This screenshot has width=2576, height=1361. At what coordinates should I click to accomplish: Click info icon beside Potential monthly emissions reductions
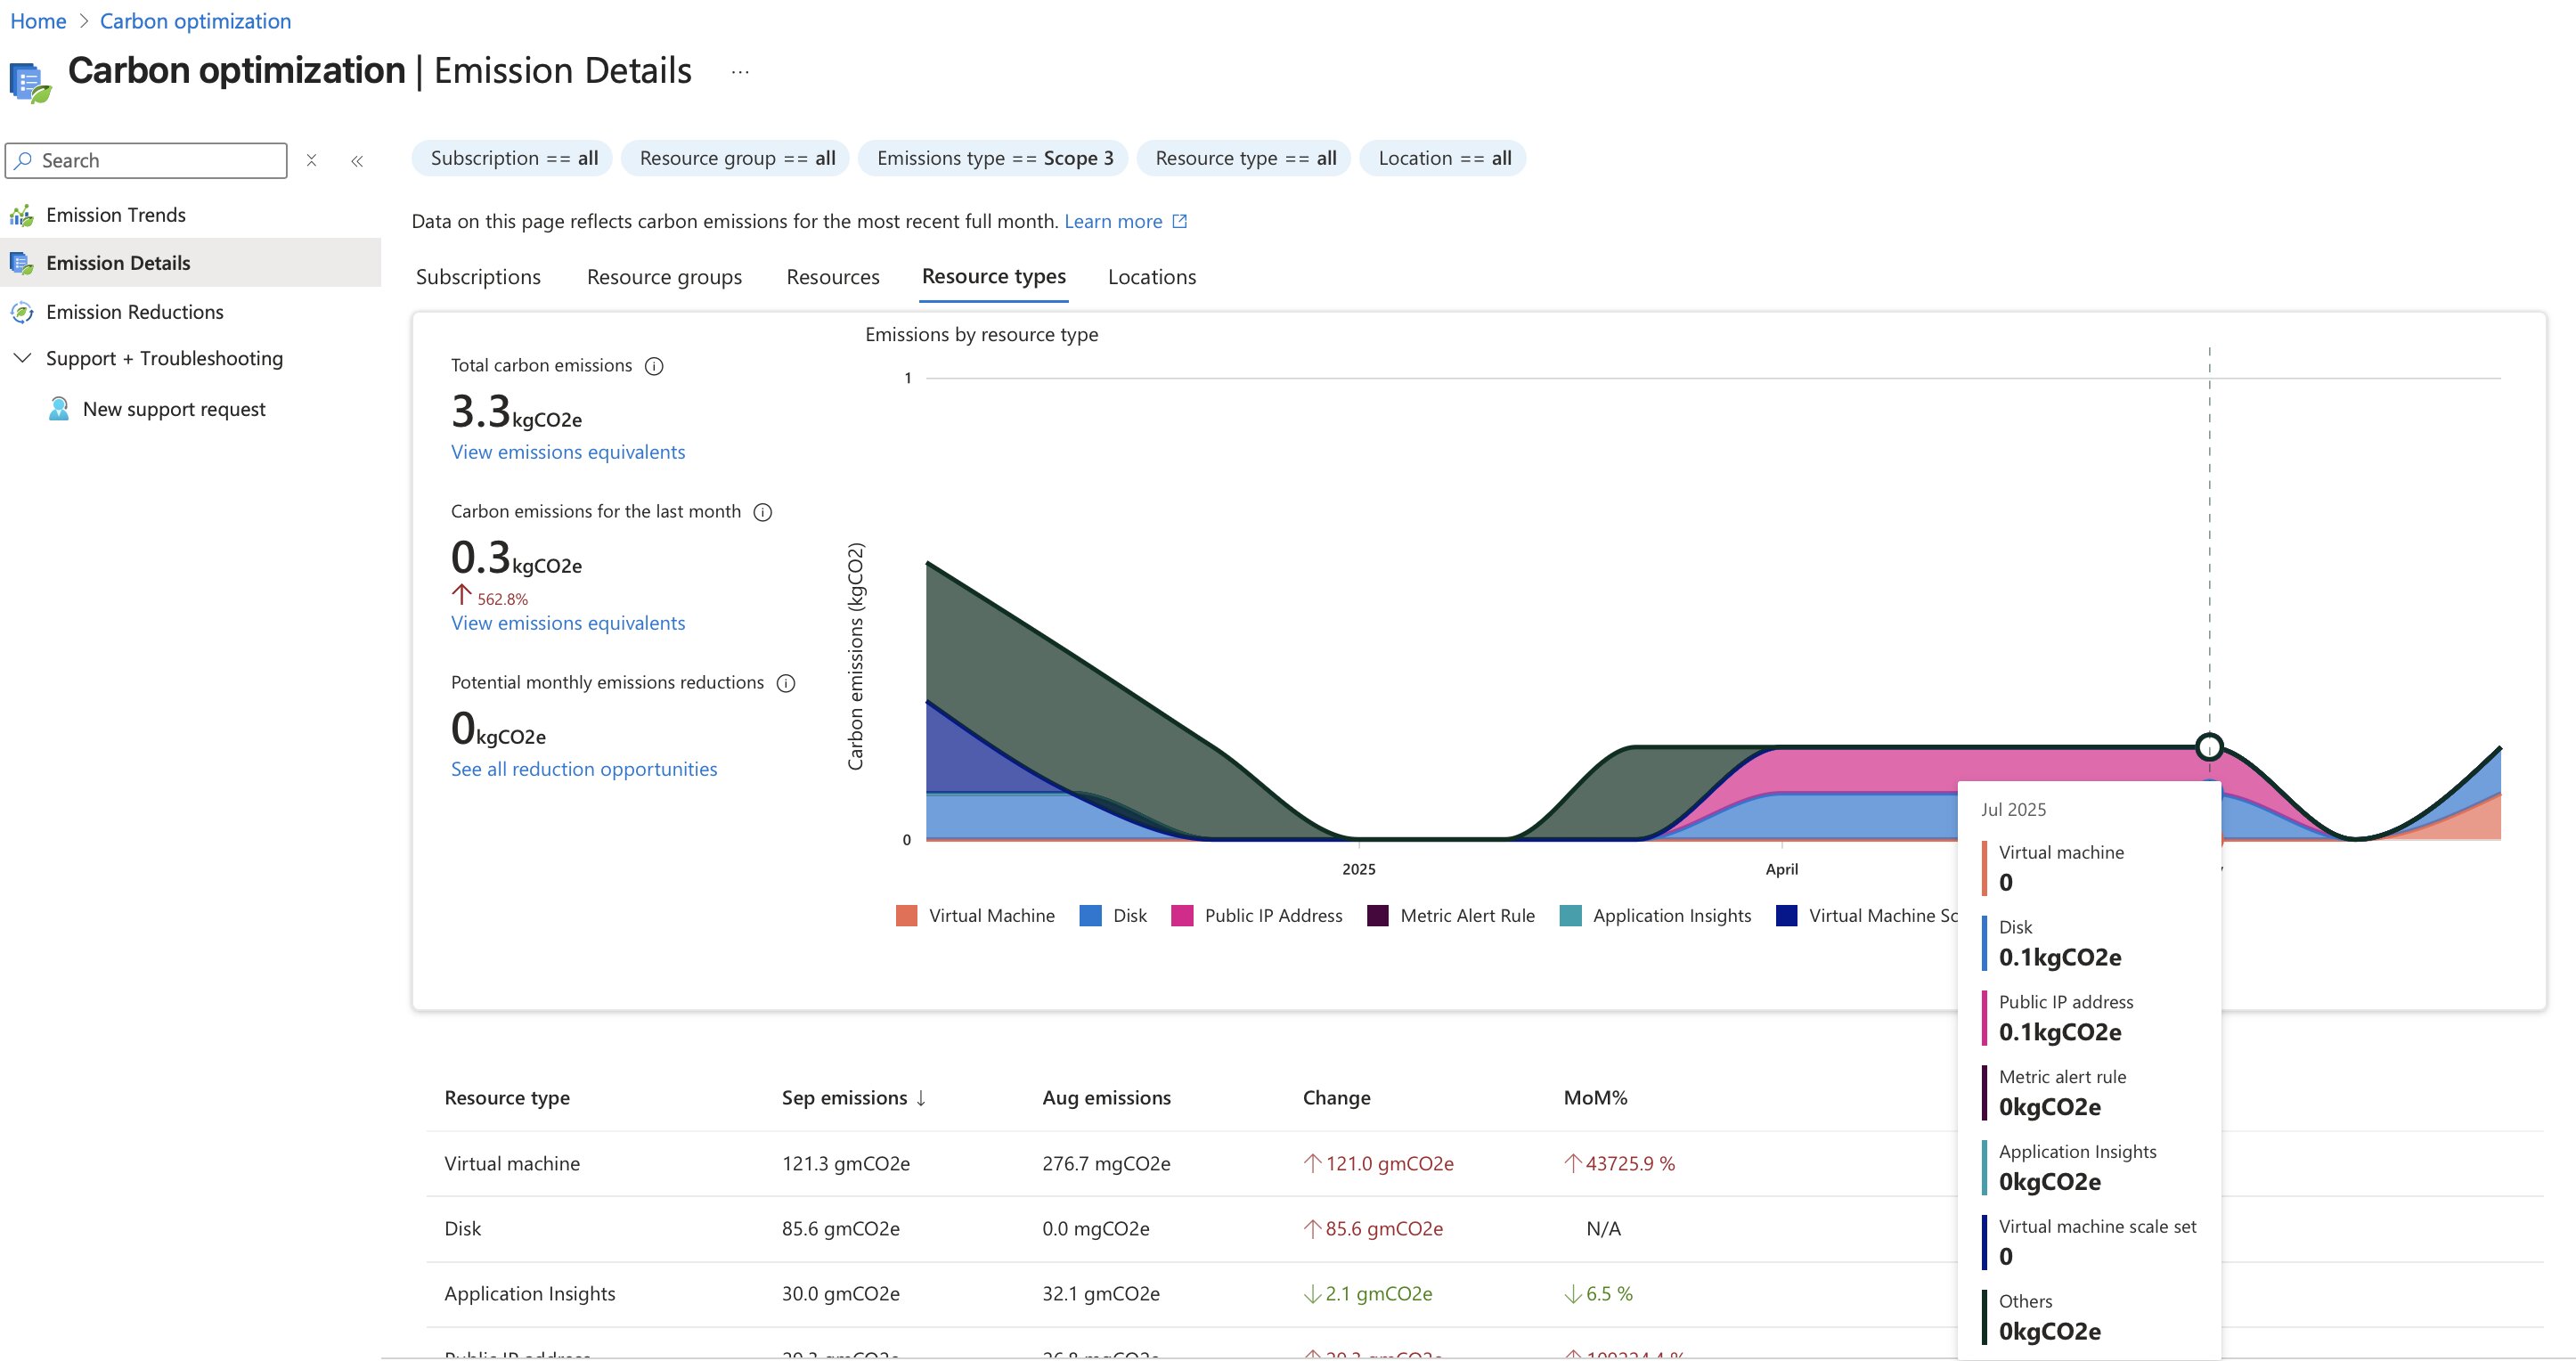point(786,683)
